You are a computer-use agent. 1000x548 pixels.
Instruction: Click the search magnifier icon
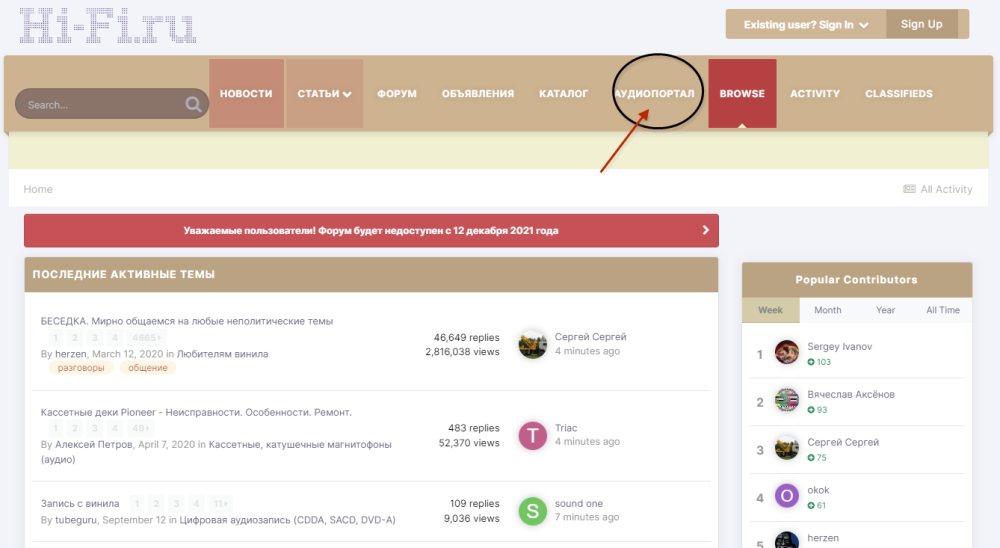click(193, 105)
